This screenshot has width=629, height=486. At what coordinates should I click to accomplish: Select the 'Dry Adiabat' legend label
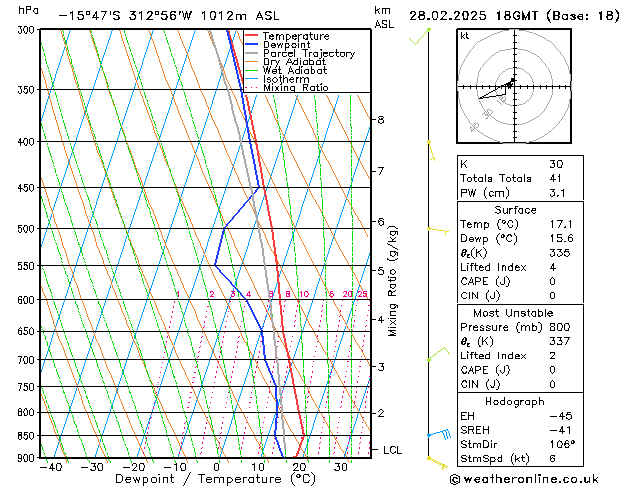pyautogui.click(x=294, y=62)
